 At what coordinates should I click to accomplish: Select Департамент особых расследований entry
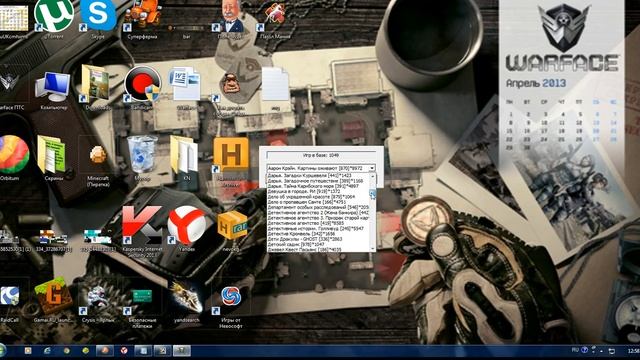pyautogui.click(x=318, y=207)
